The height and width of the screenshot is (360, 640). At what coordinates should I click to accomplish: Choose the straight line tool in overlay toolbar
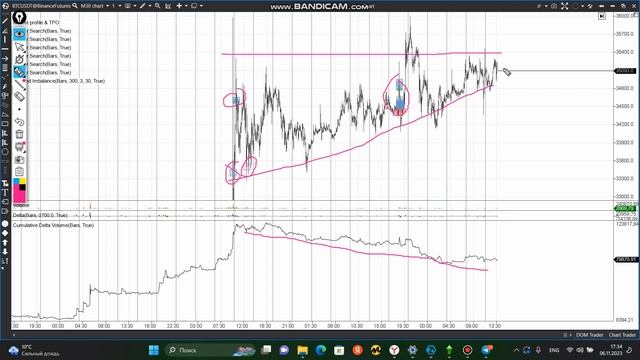click(x=19, y=84)
